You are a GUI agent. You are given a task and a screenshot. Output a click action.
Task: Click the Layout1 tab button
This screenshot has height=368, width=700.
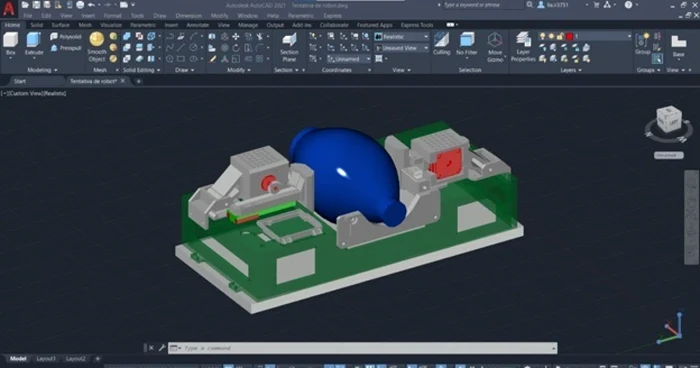click(46, 359)
